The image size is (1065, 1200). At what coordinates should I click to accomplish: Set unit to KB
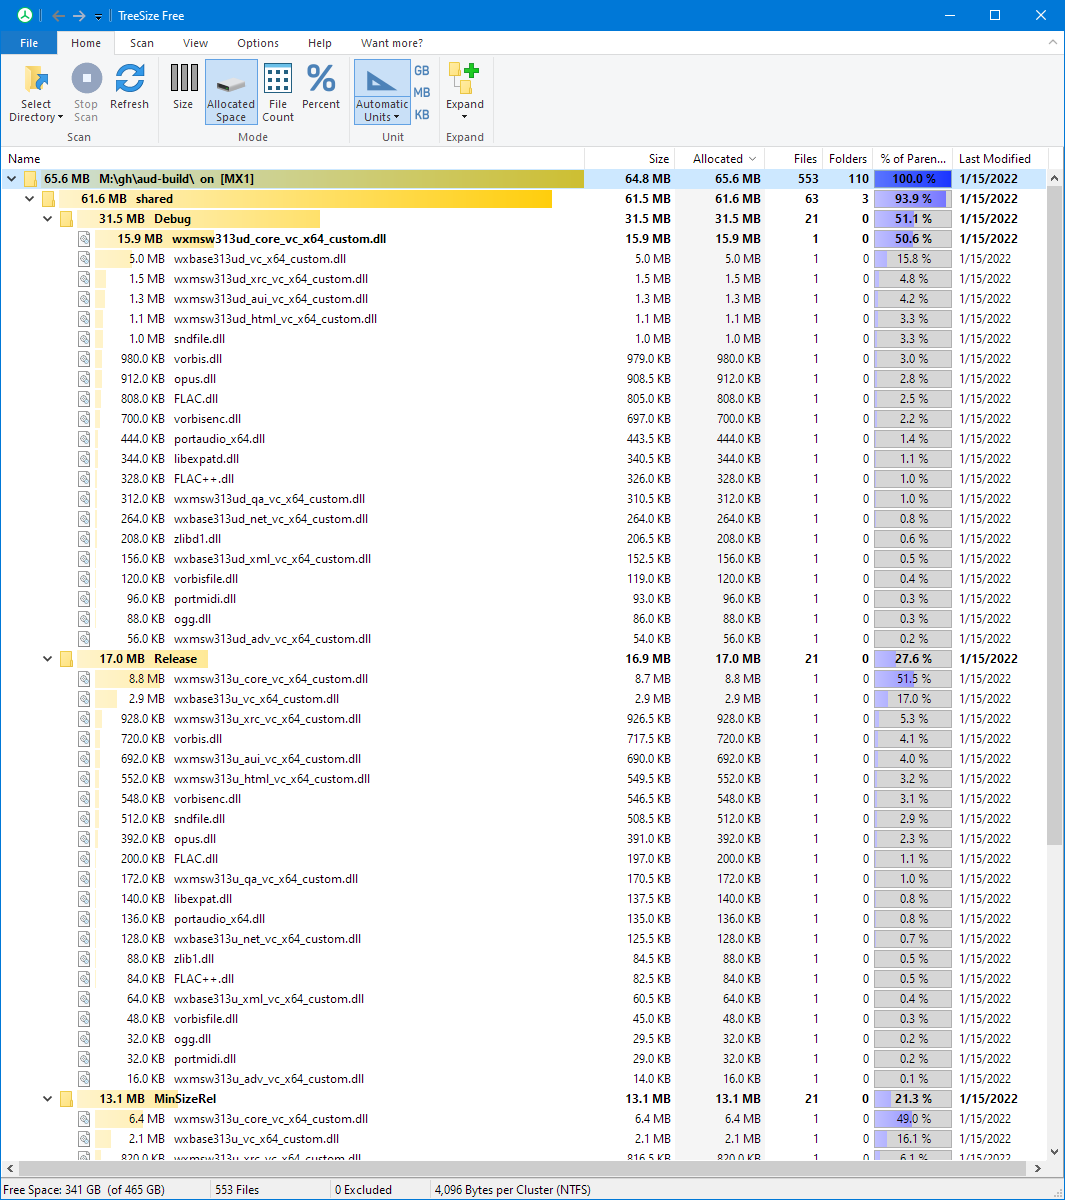coord(422,114)
